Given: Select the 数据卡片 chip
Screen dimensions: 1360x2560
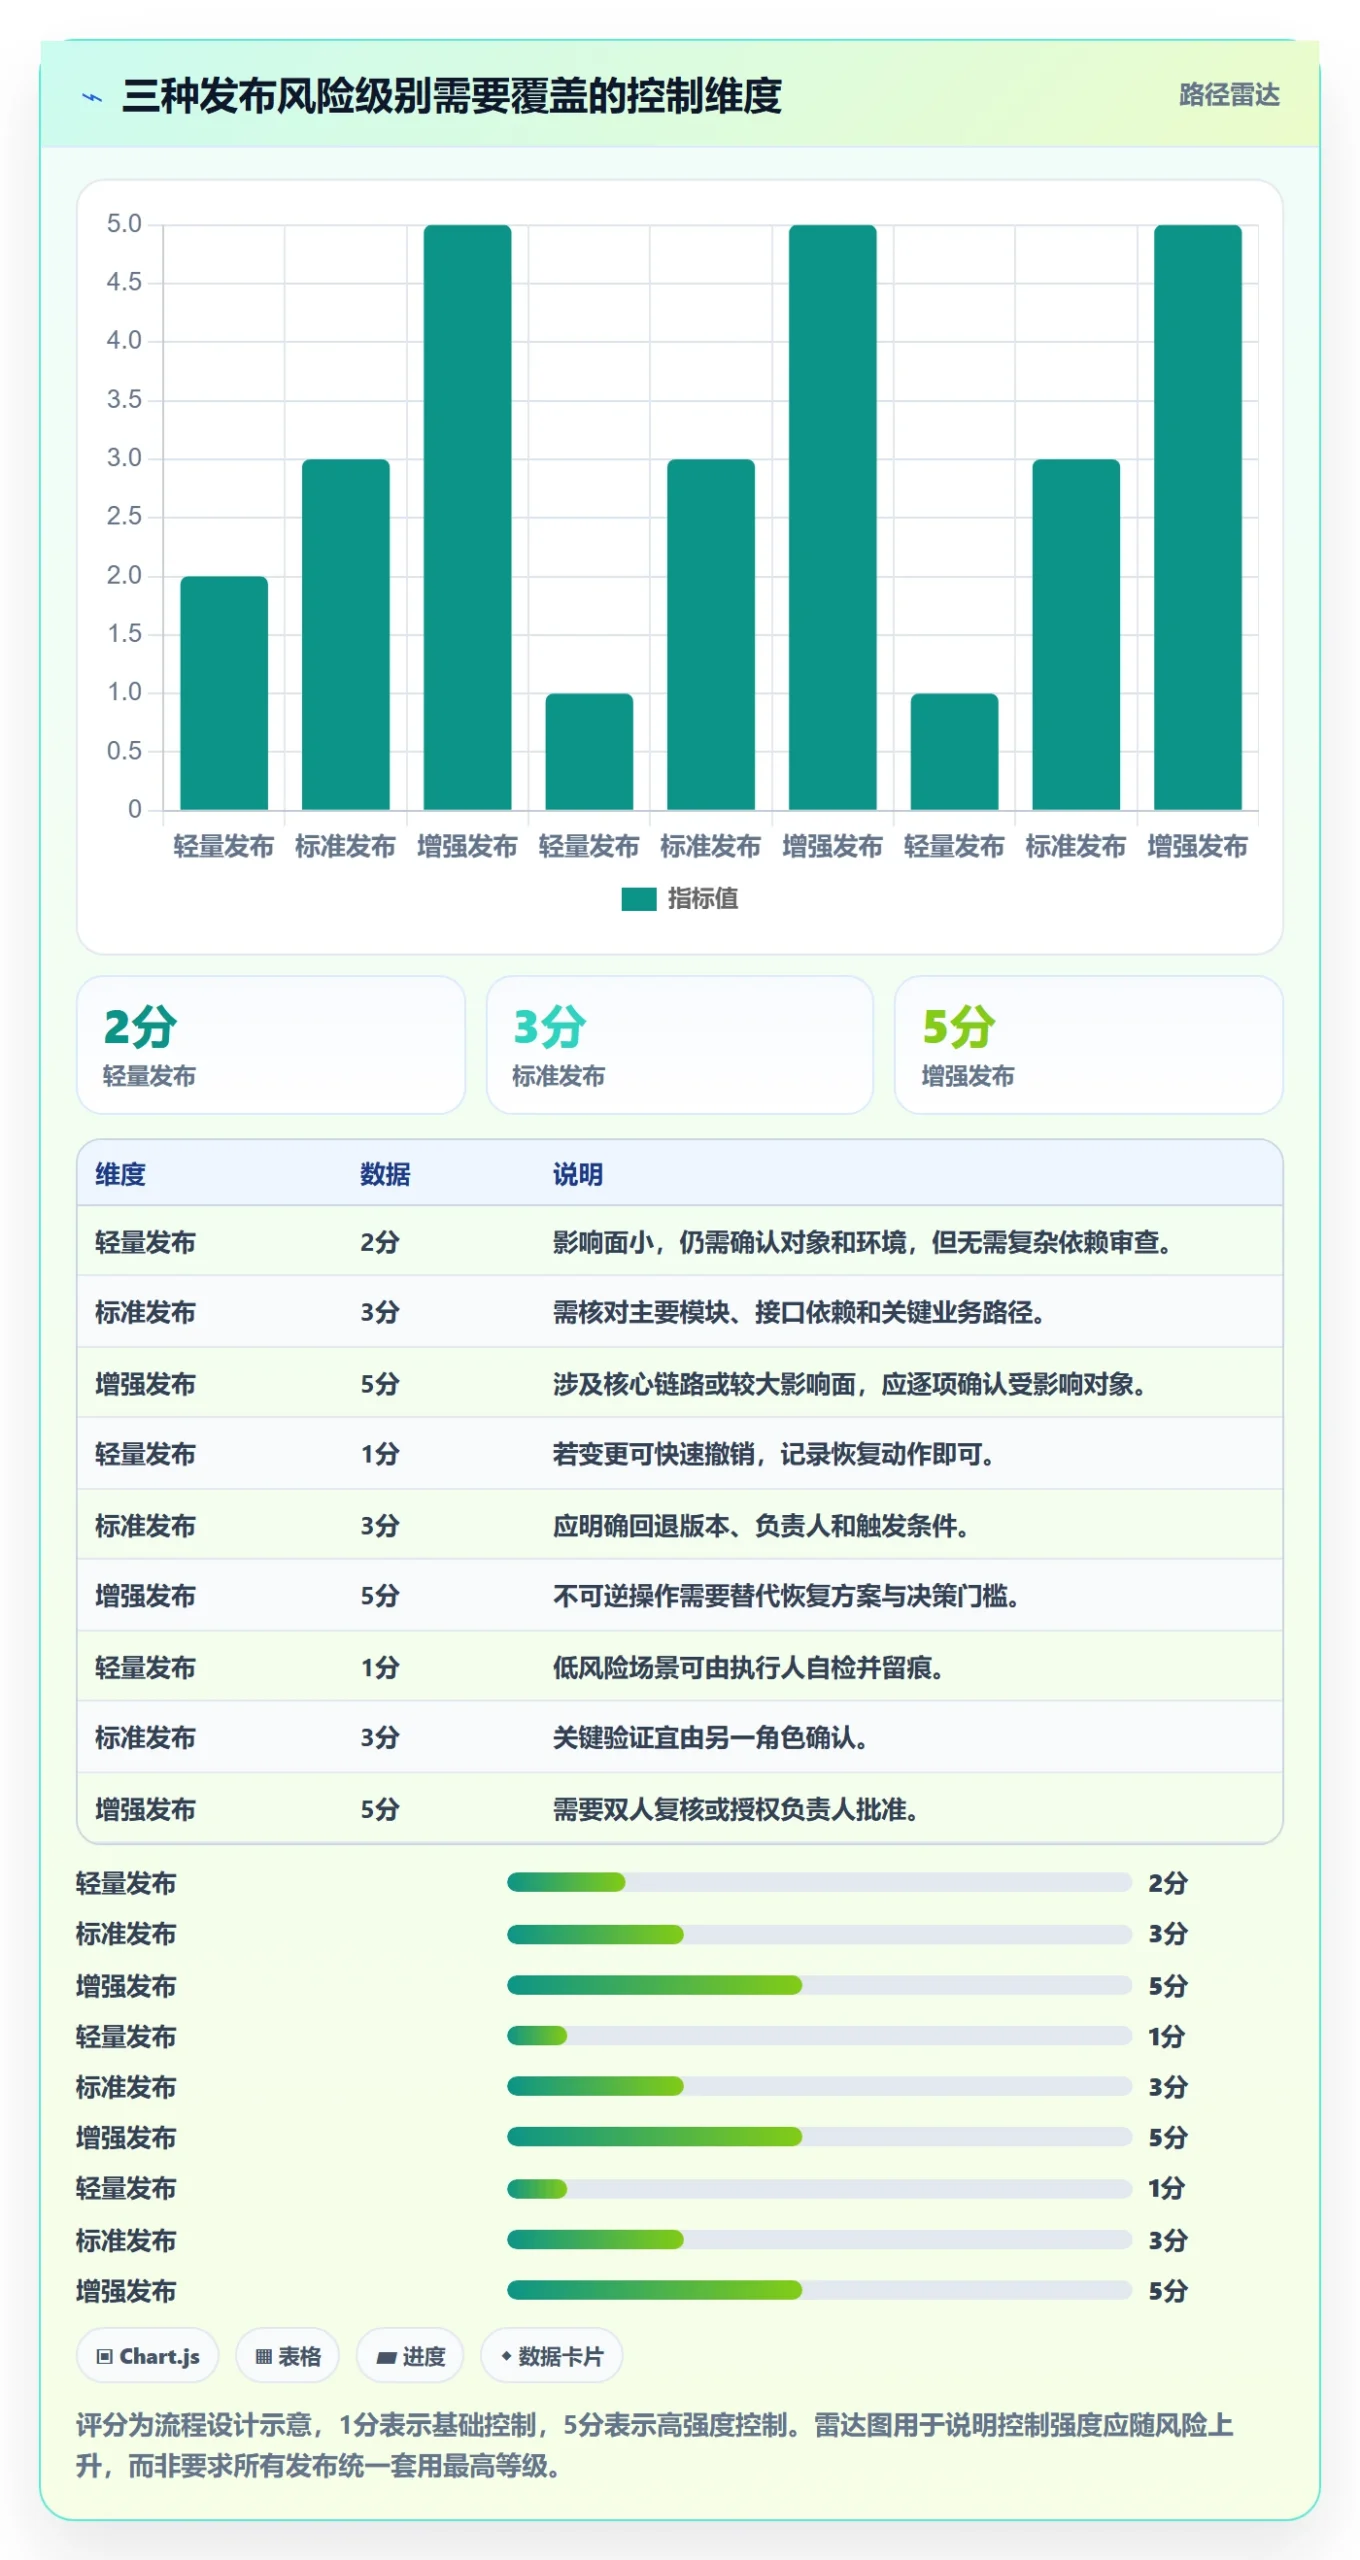Looking at the screenshot, I should [552, 2356].
